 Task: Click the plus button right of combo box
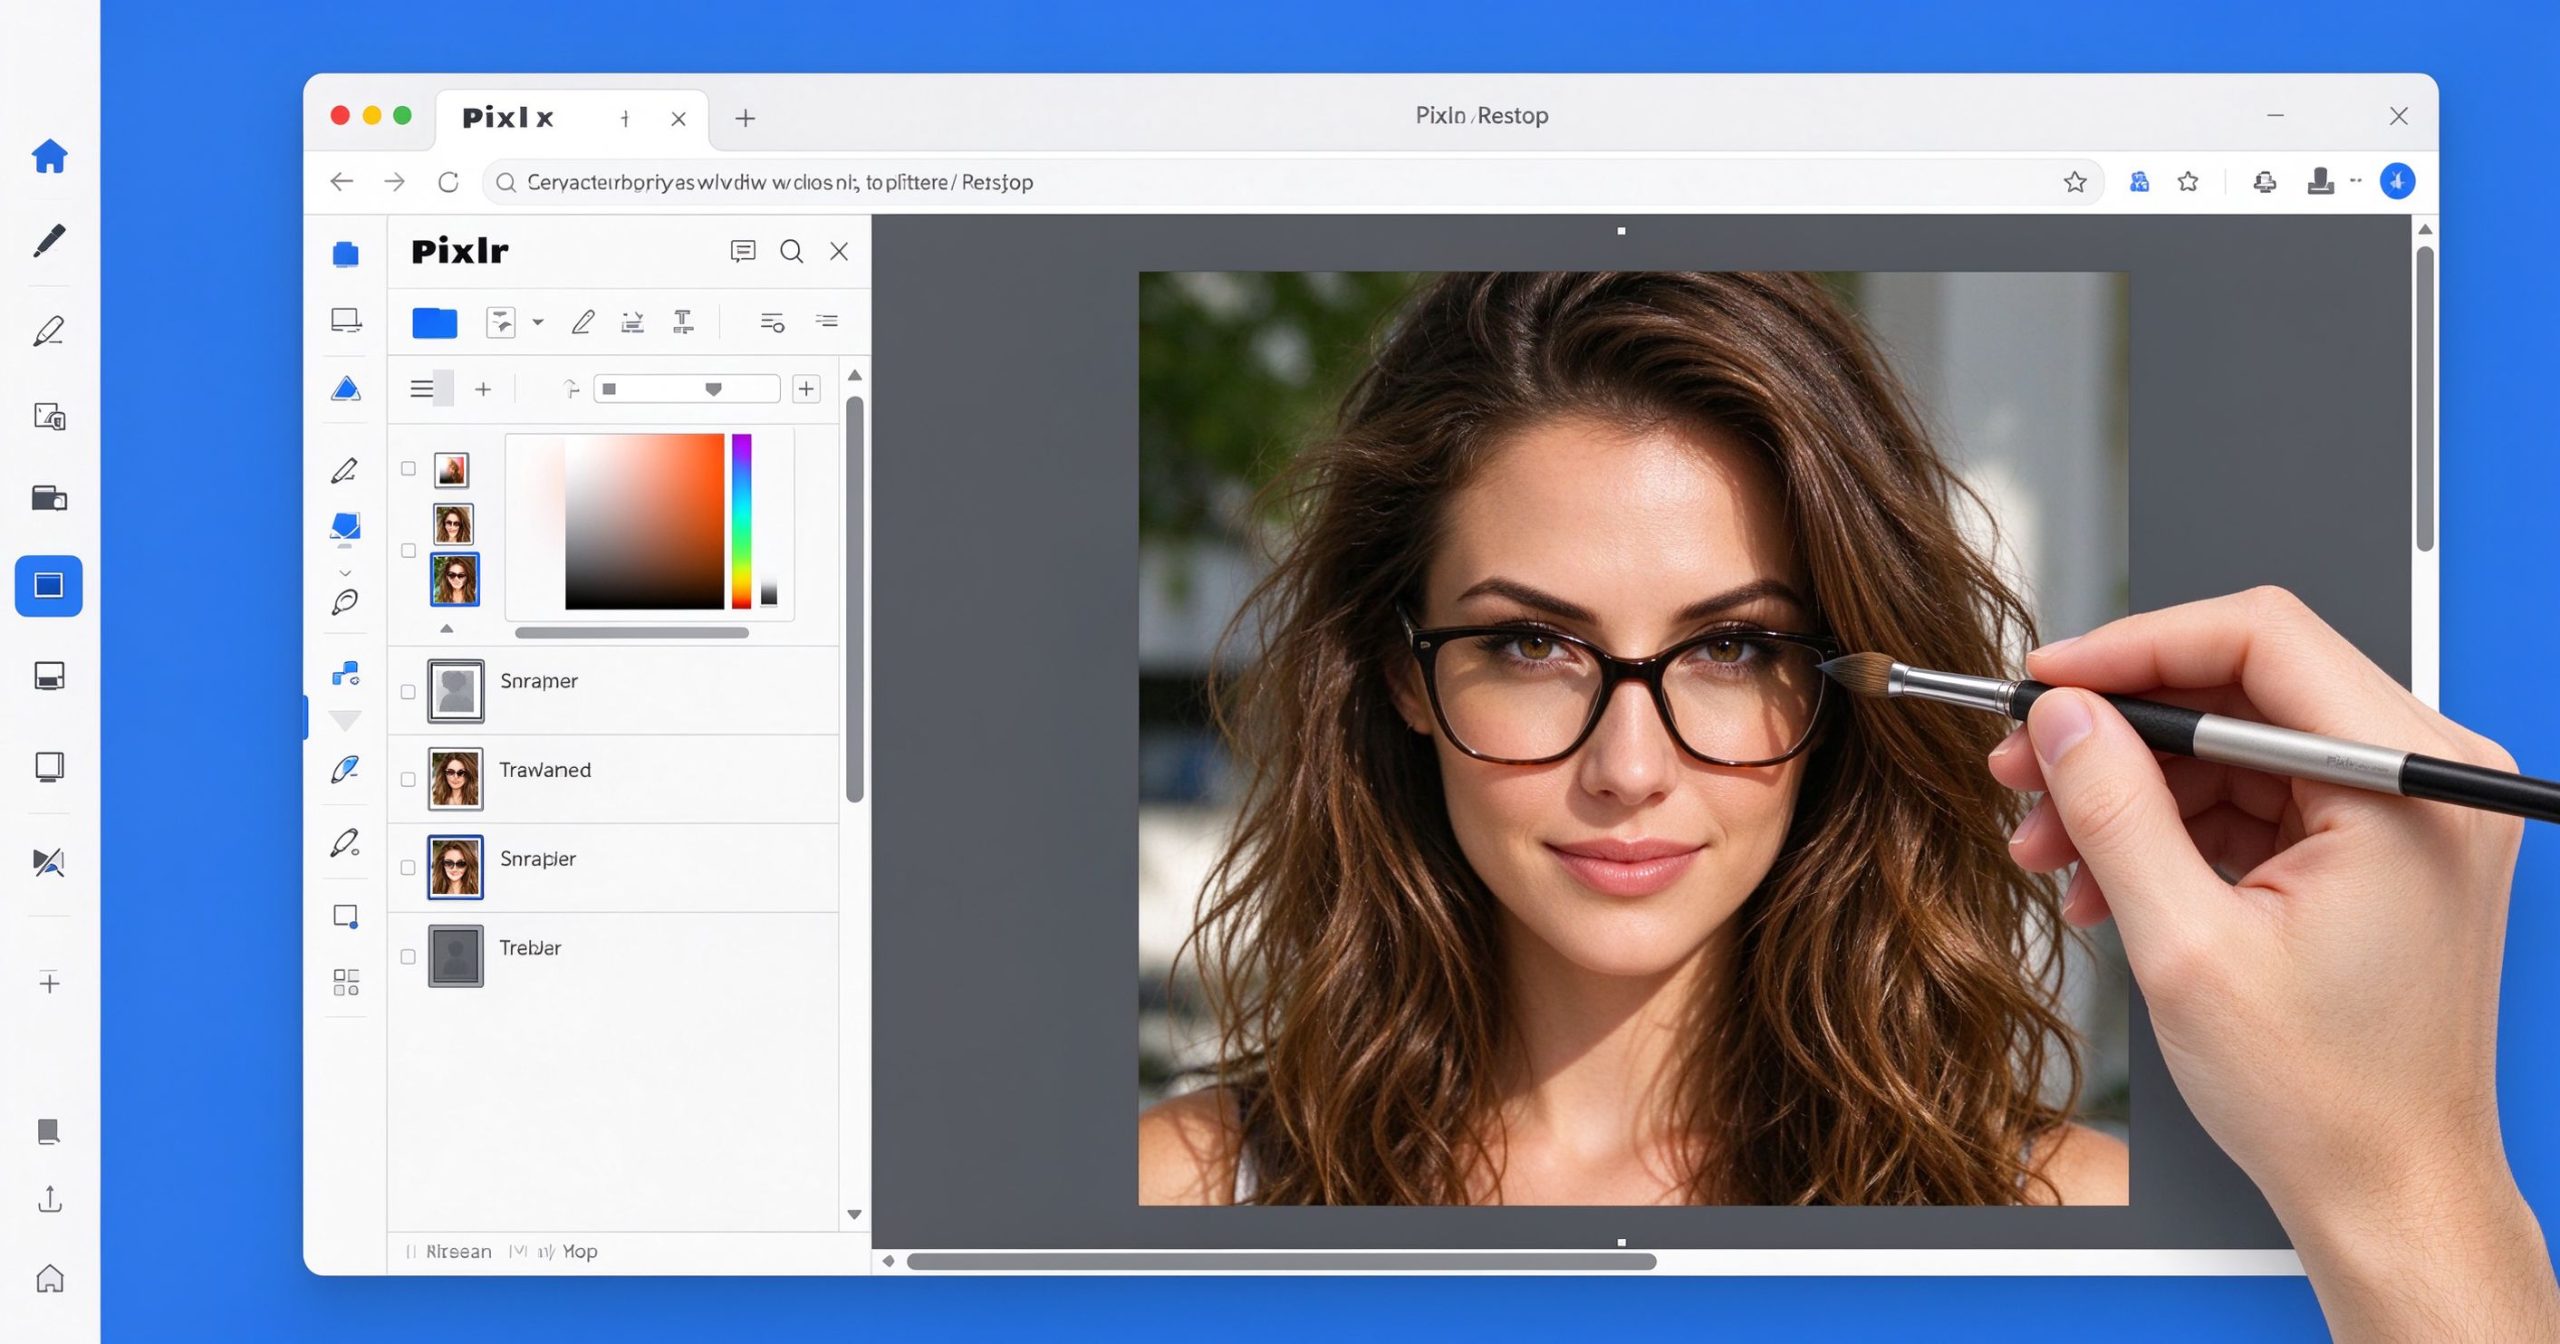click(x=806, y=389)
